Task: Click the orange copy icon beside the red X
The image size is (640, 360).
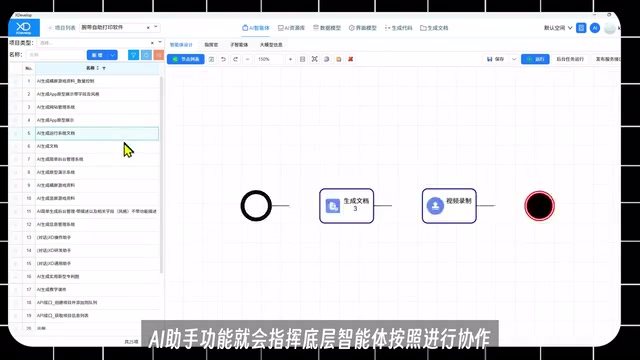Action: click(338, 59)
